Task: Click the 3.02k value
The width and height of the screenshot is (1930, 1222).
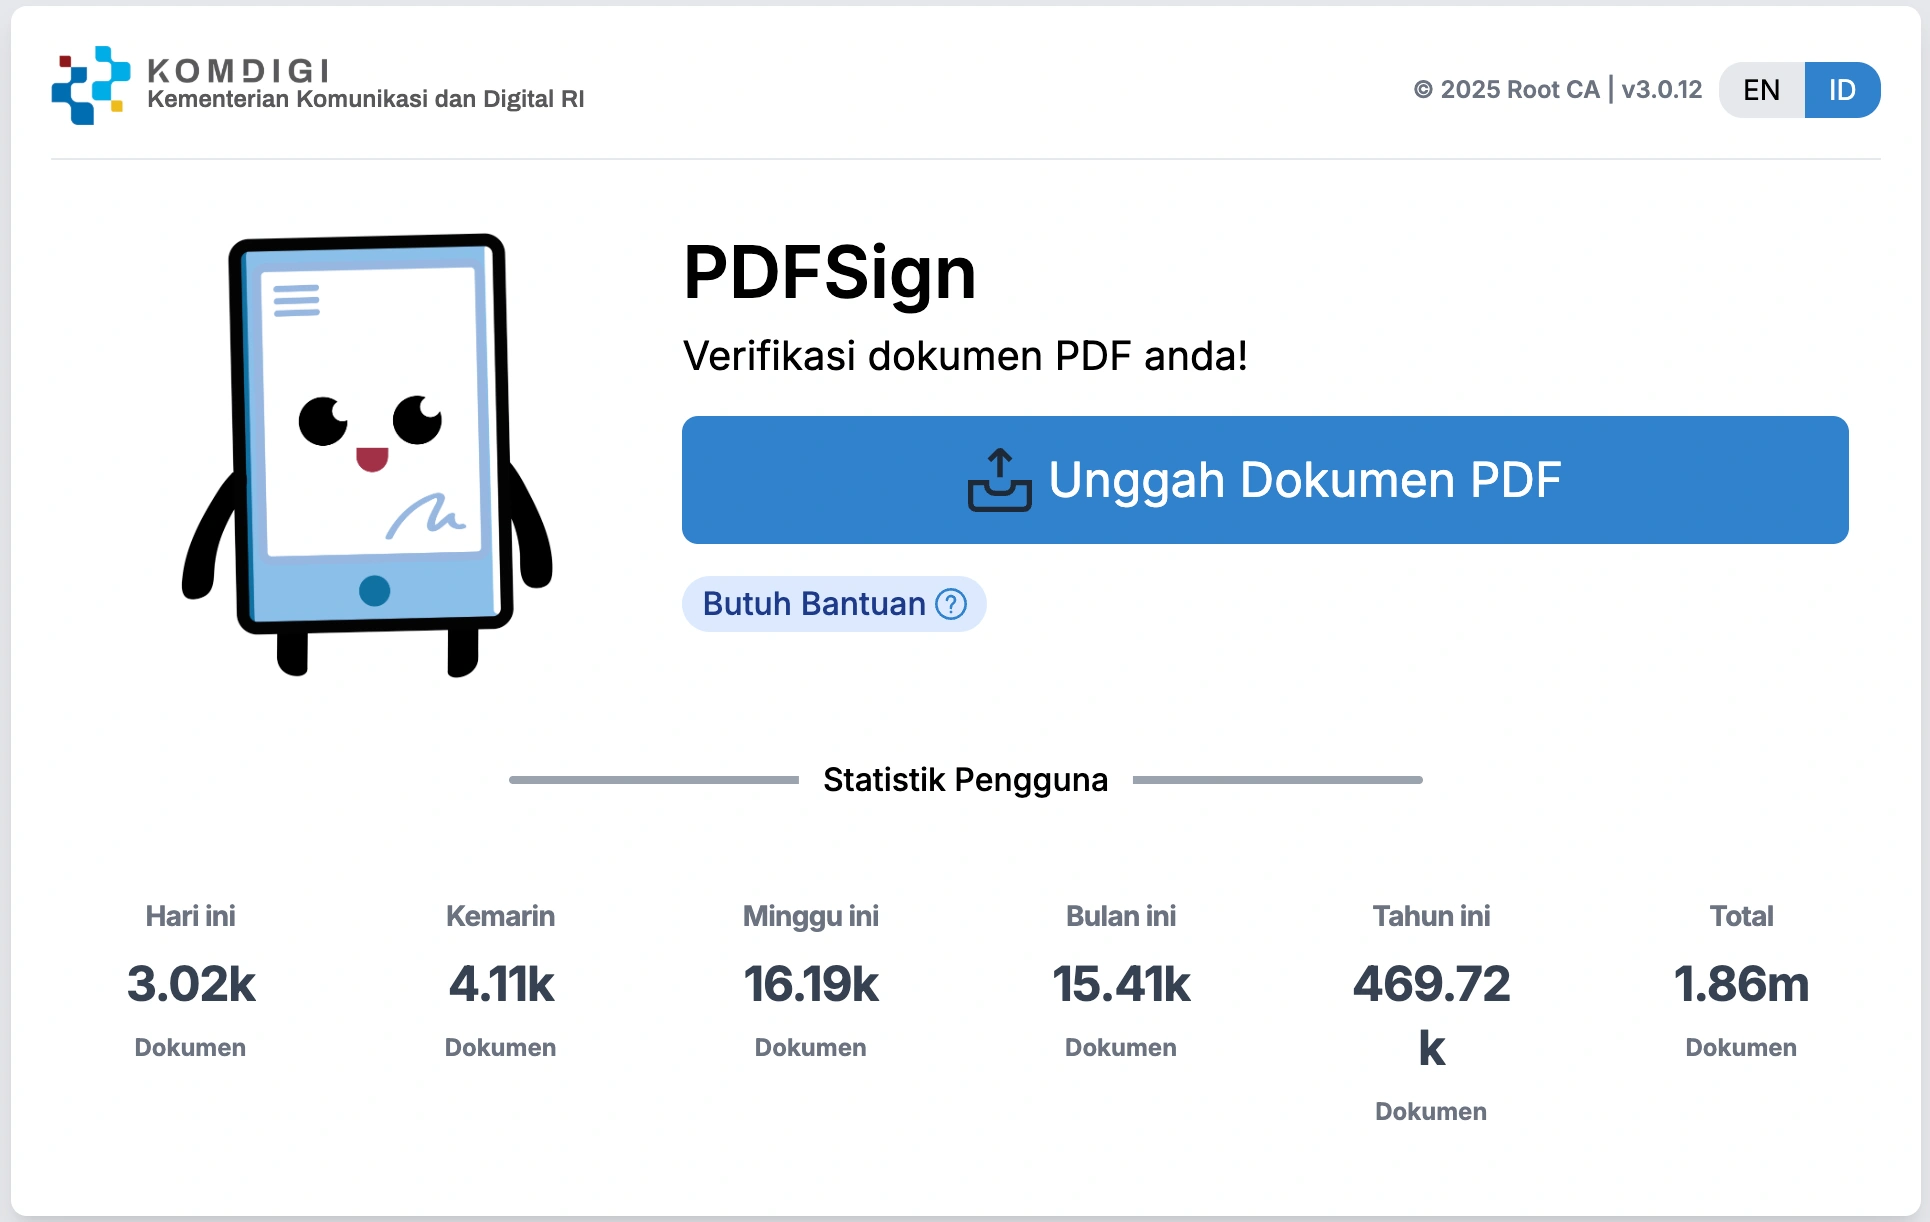Action: (191, 984)
